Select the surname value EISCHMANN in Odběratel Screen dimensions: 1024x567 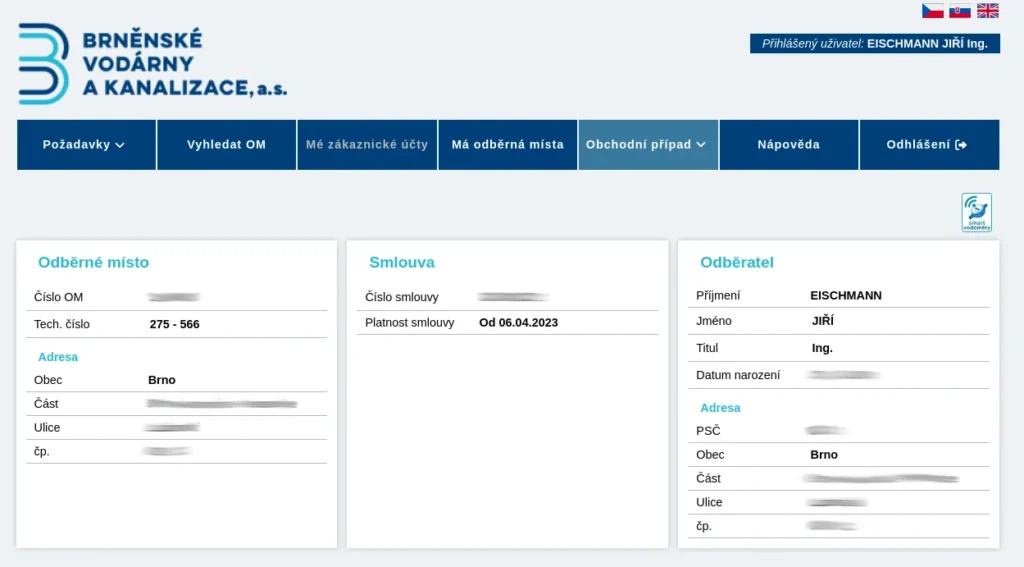tap(845, 296)
